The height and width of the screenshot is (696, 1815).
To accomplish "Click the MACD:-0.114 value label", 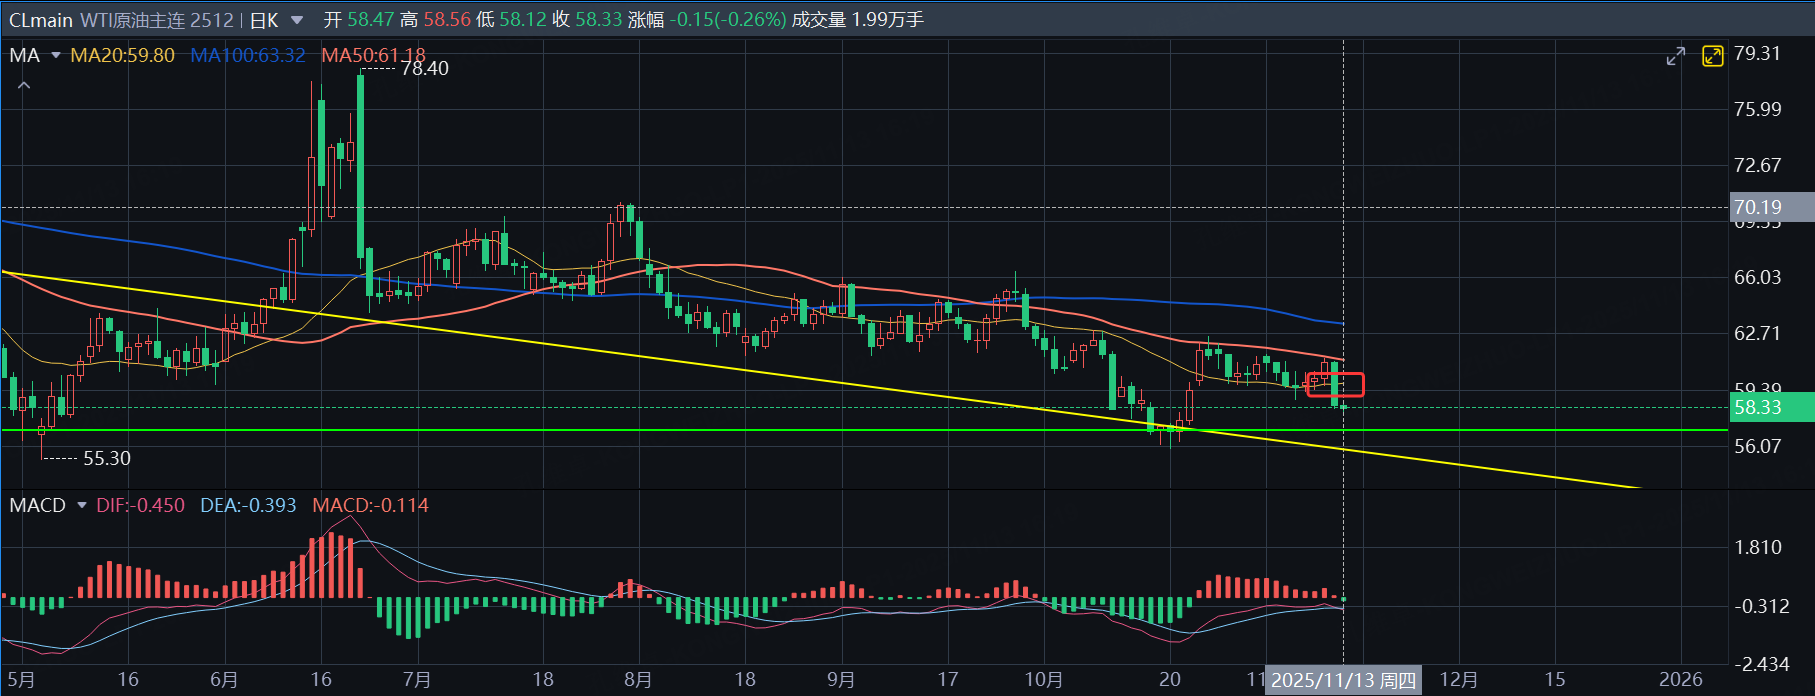I will pyautogui.click(x=370, y=505).
